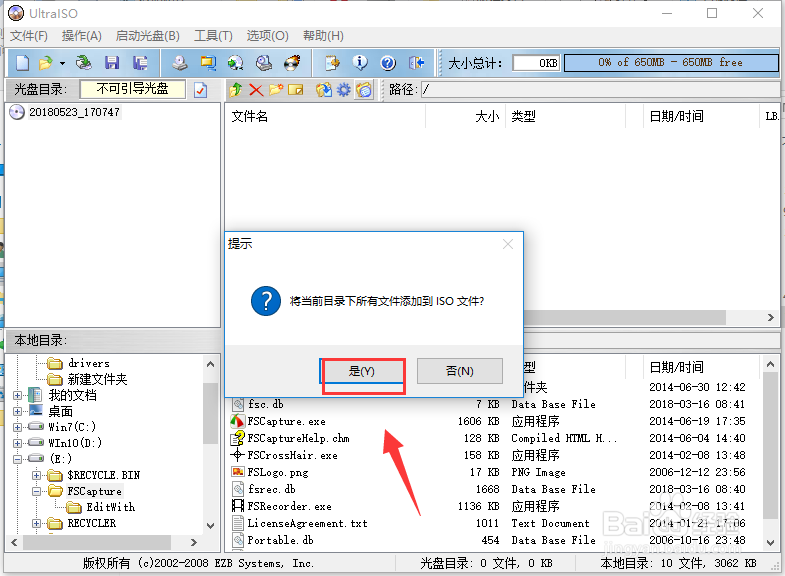This screenshot has height=576, width=785.
Task: Open the 操作(A) menu
Action: 82,36
